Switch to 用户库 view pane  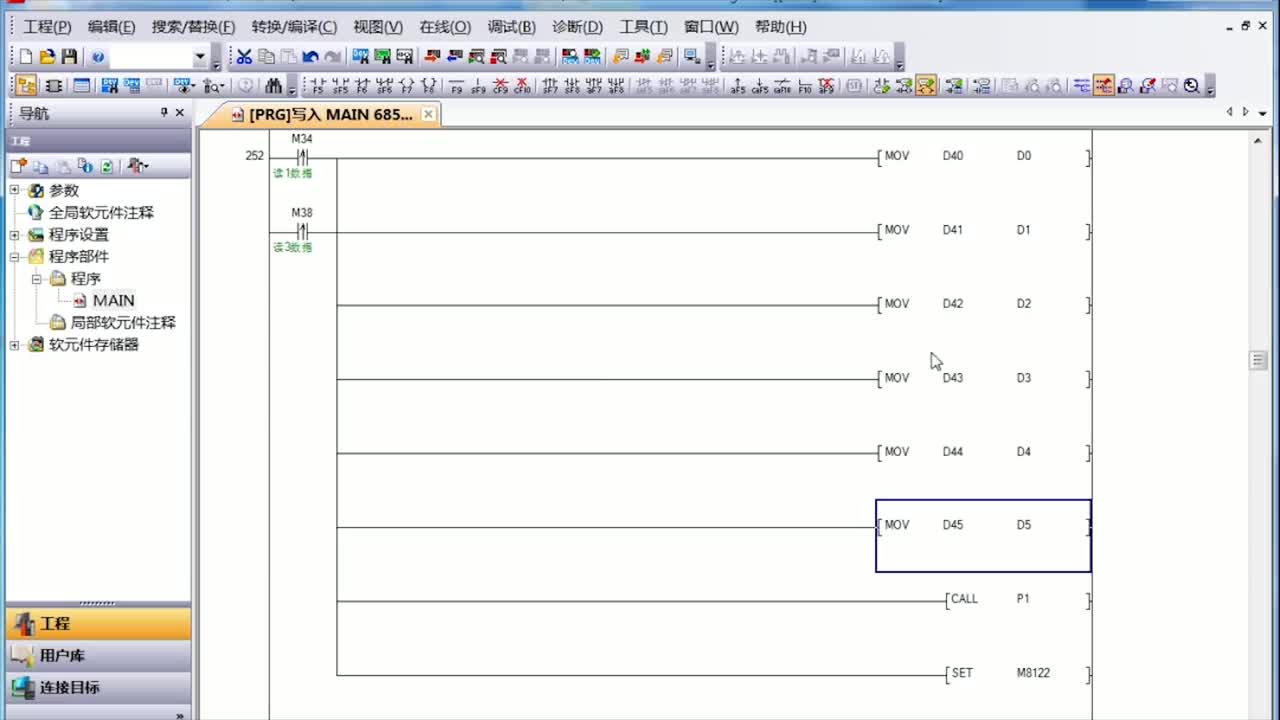97,655
